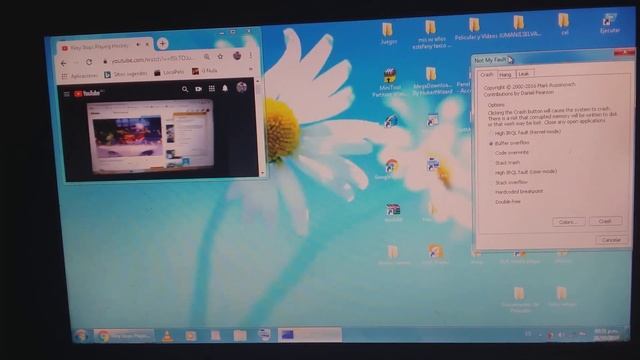Open the LocalPelis bookmark
640x360 pixels.
tap(169, 73)
